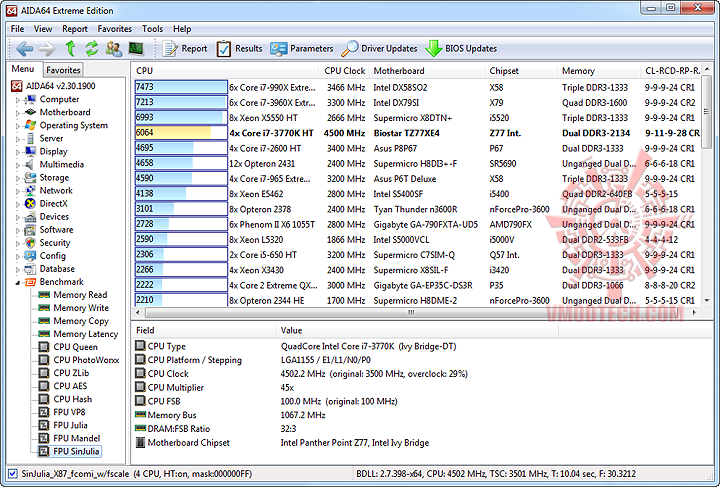Click the horizontal scrollbar of results list
720x487 pixels.
coord(411,313)
